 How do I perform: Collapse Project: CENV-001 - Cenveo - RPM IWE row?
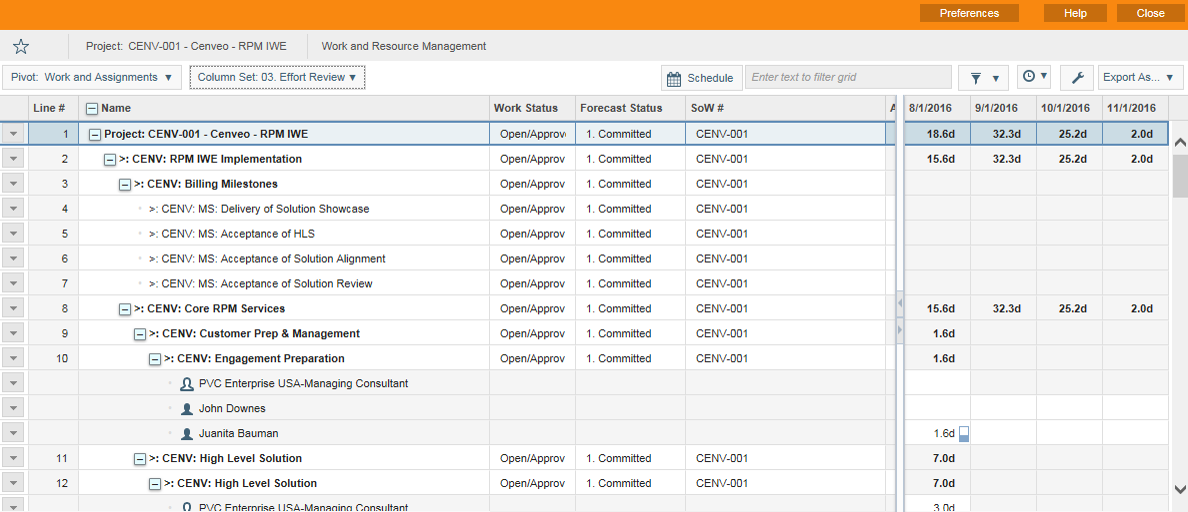coord(95,134)
